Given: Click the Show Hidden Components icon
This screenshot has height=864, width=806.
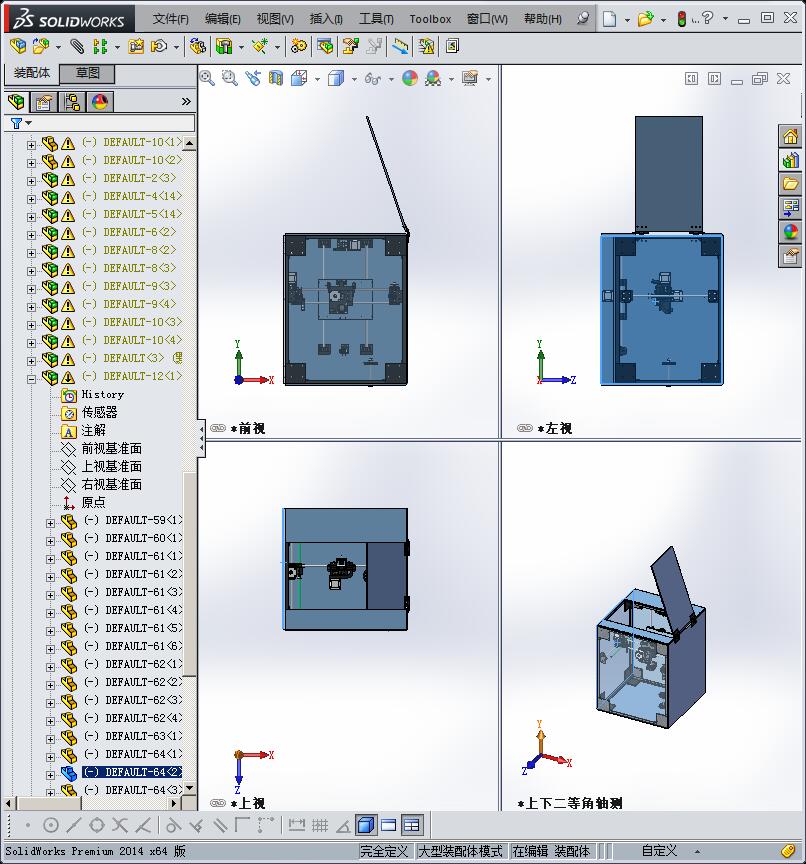Looking at the screenshot, I should [197, 46].
